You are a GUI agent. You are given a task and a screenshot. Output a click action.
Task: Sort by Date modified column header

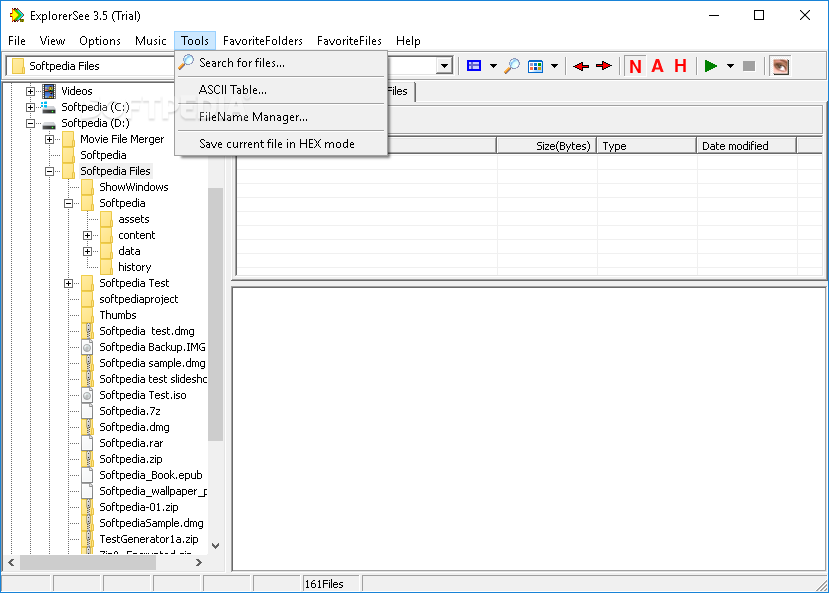746,146
